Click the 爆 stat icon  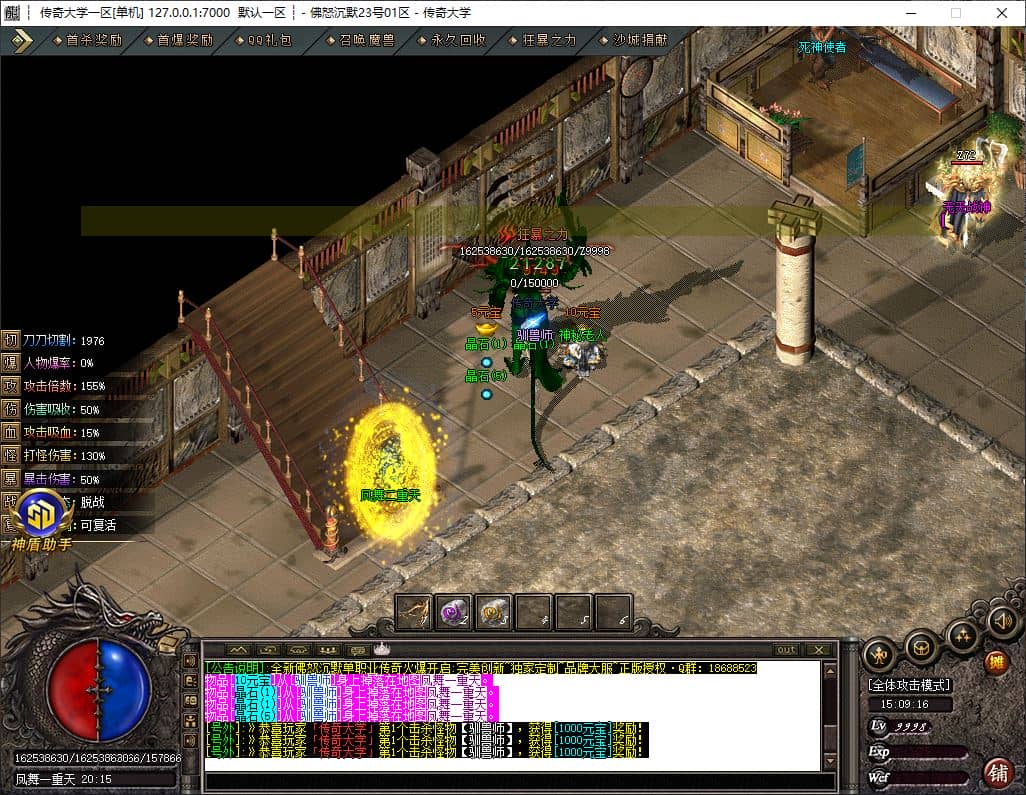10,362
